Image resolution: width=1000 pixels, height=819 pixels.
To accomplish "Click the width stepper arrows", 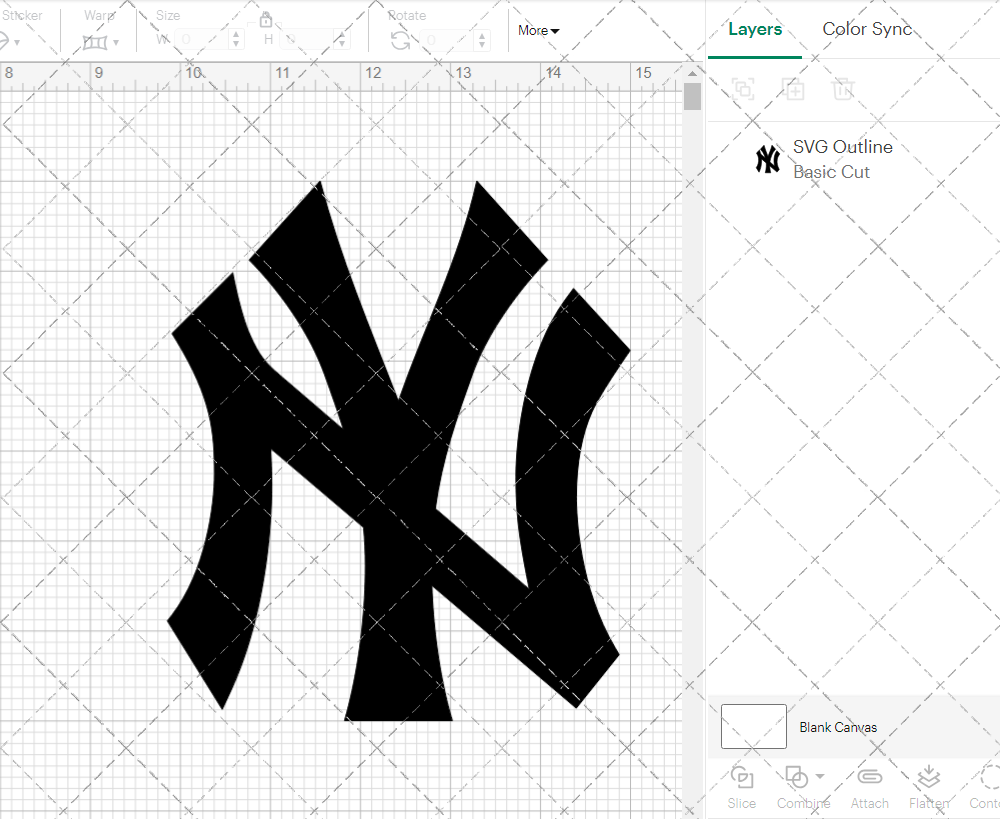I will coord(237,40).
